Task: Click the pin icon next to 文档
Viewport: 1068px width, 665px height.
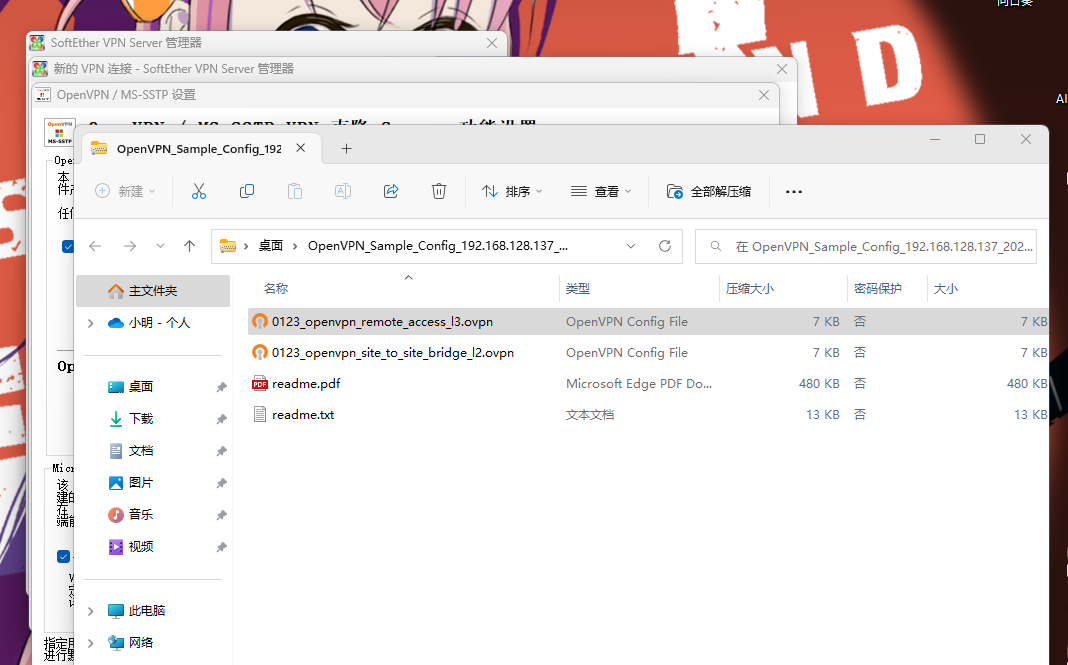Action: click(221, 451)
